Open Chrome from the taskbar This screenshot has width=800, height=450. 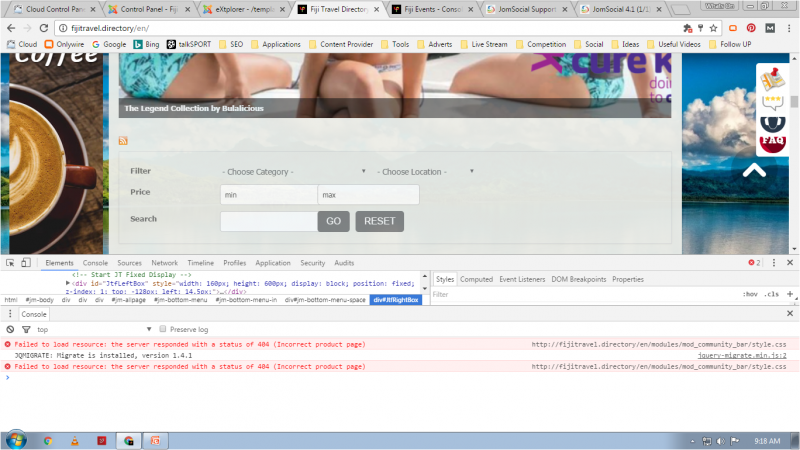coord(48,441)
